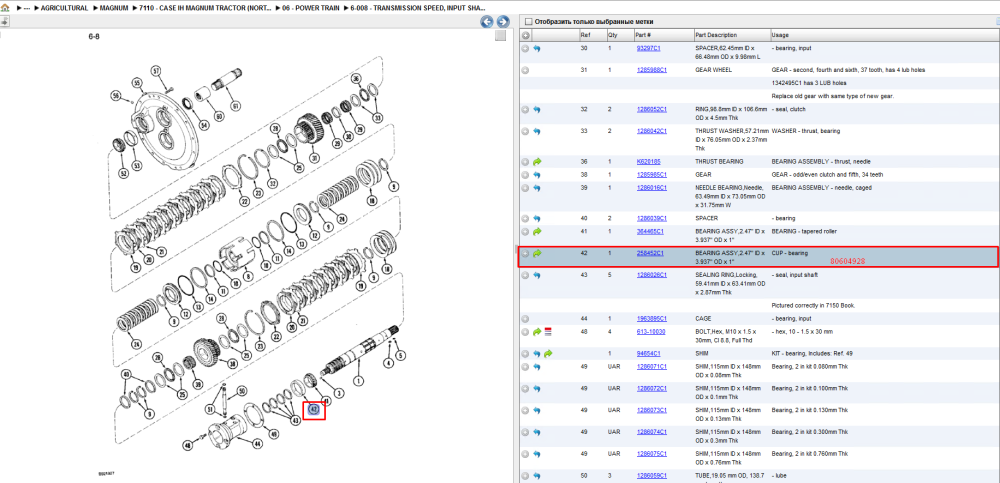
Task: Select round marker for Ref 33 THRUST WASHER row
Action: tap(526, 131)
